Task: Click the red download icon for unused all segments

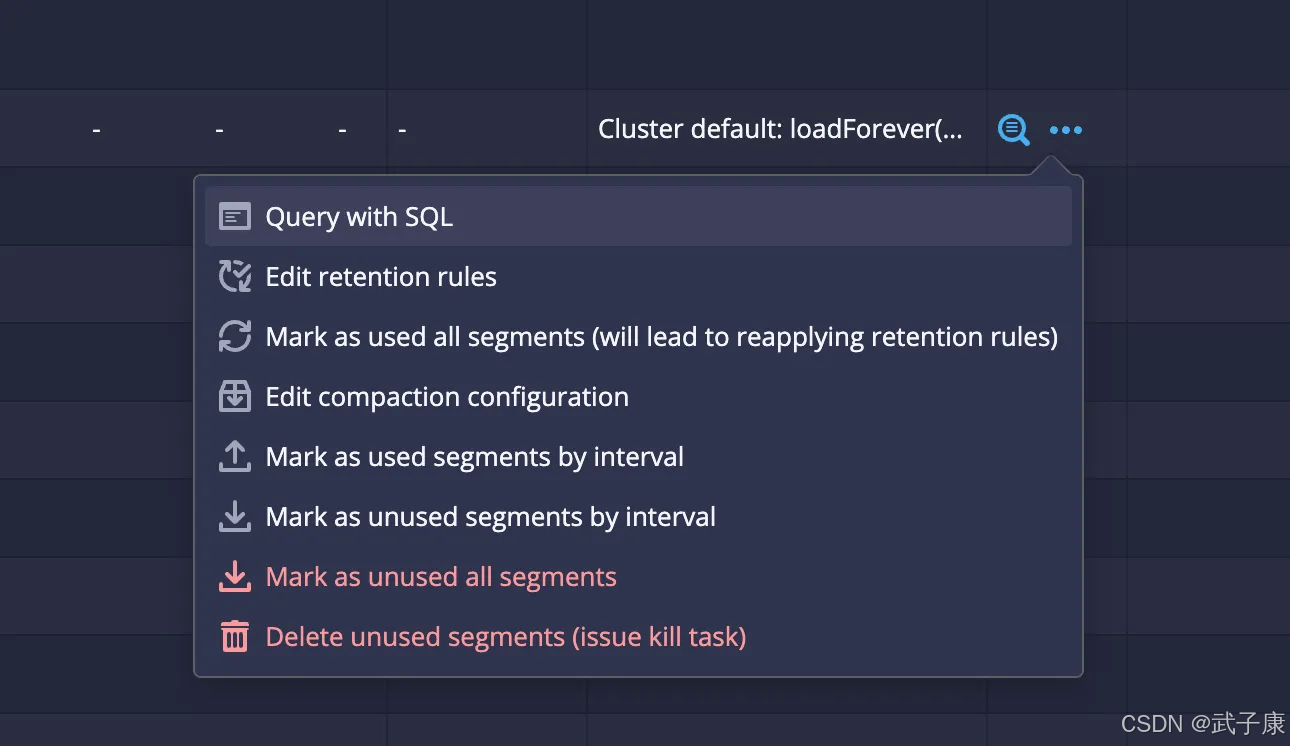Action: [x=235, y=577]
